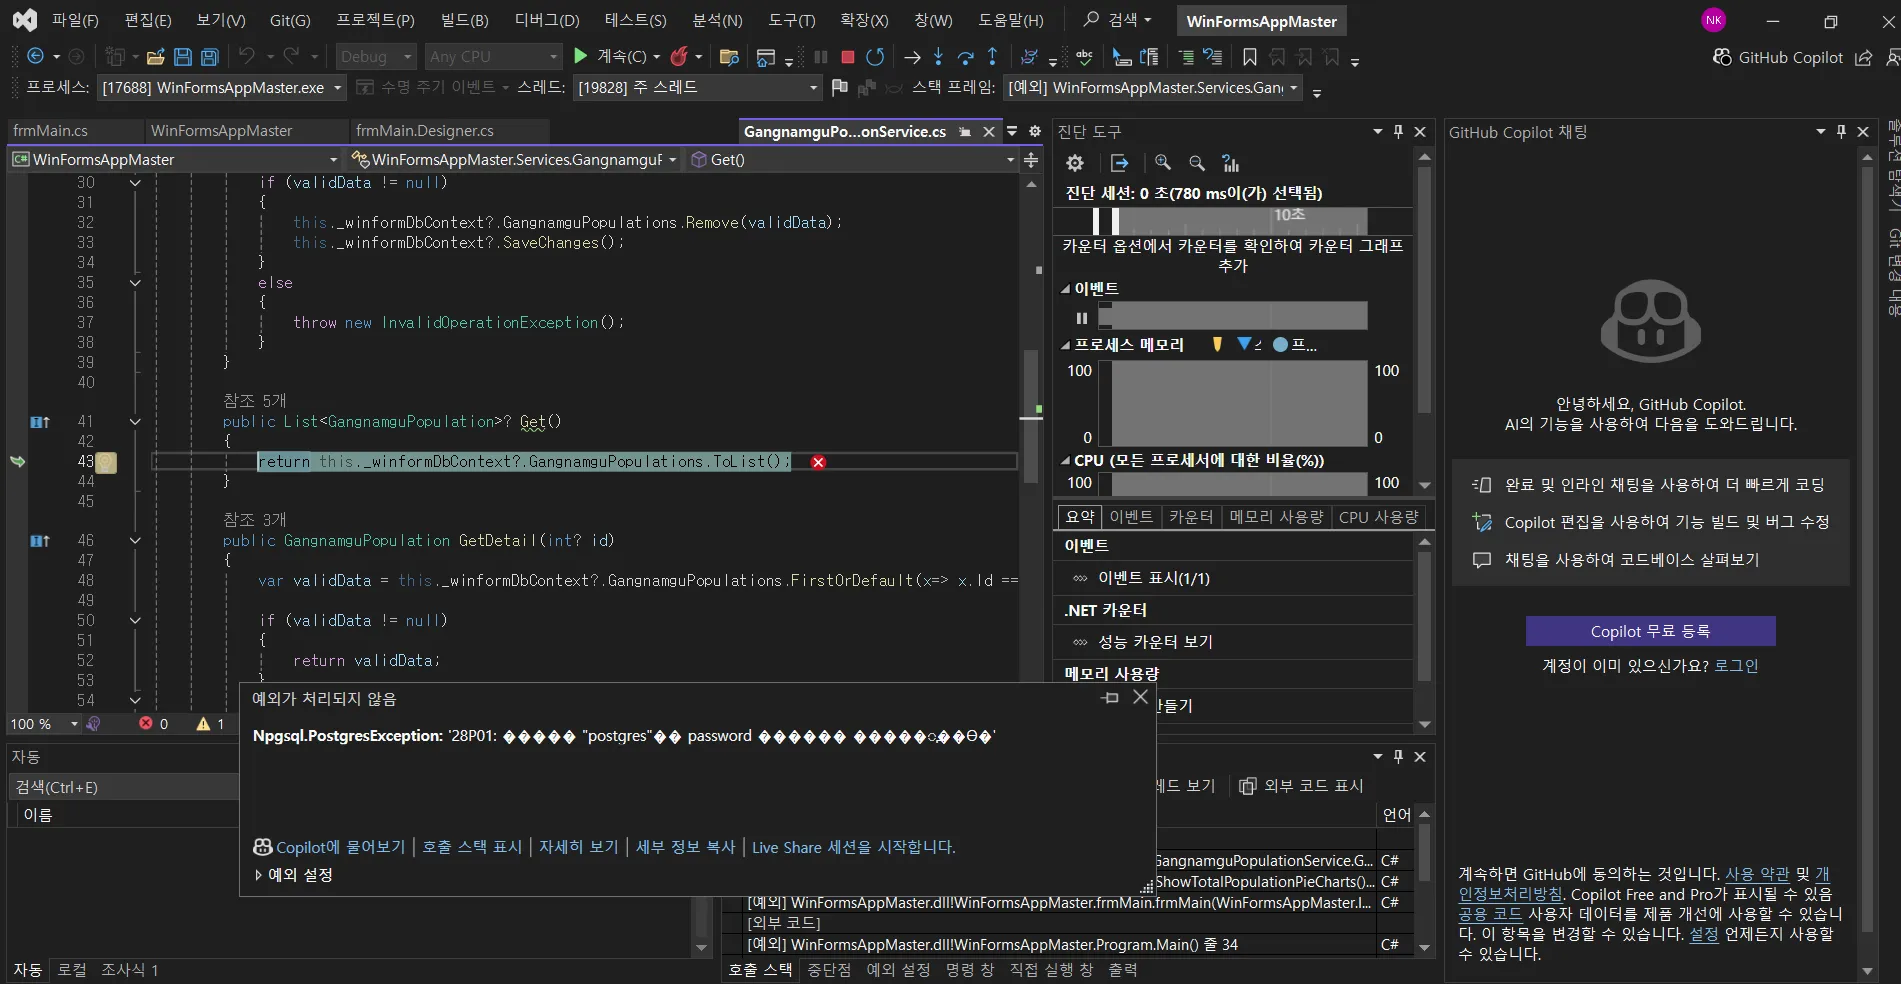
Task: Click the Step Over debug icon
Action: [965, 57]
